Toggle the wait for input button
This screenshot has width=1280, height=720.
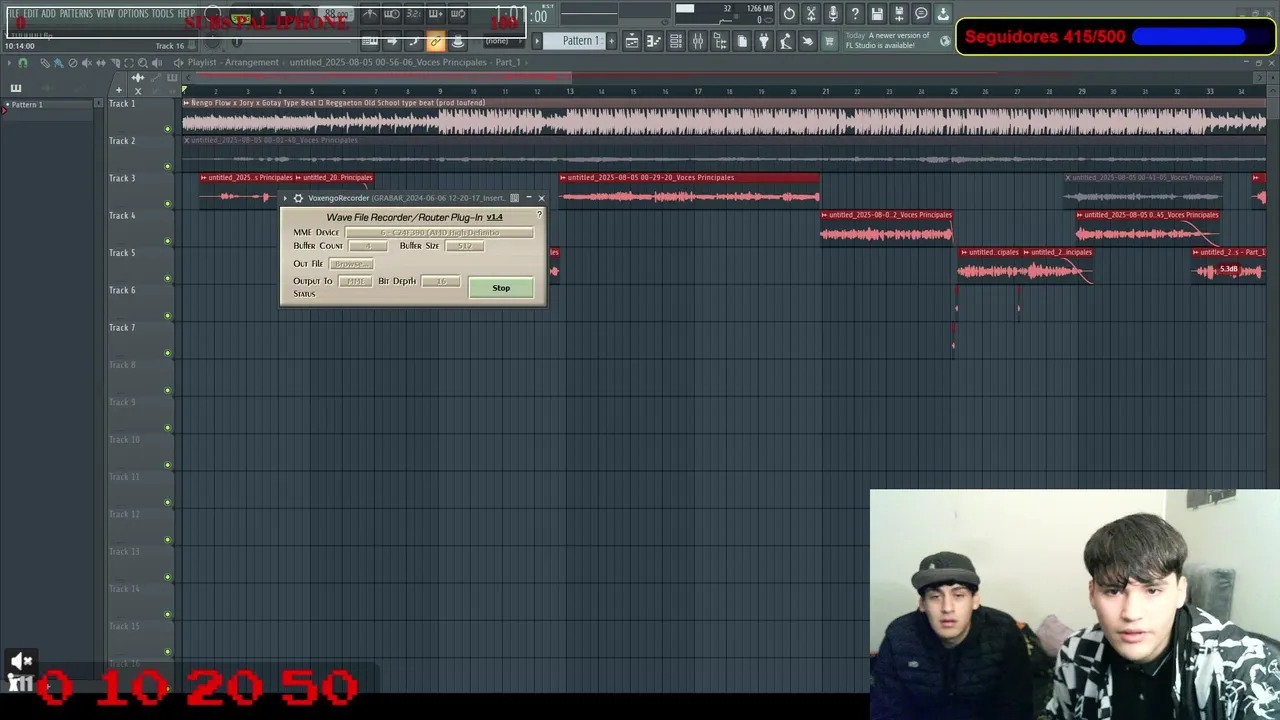click(392, 14)
